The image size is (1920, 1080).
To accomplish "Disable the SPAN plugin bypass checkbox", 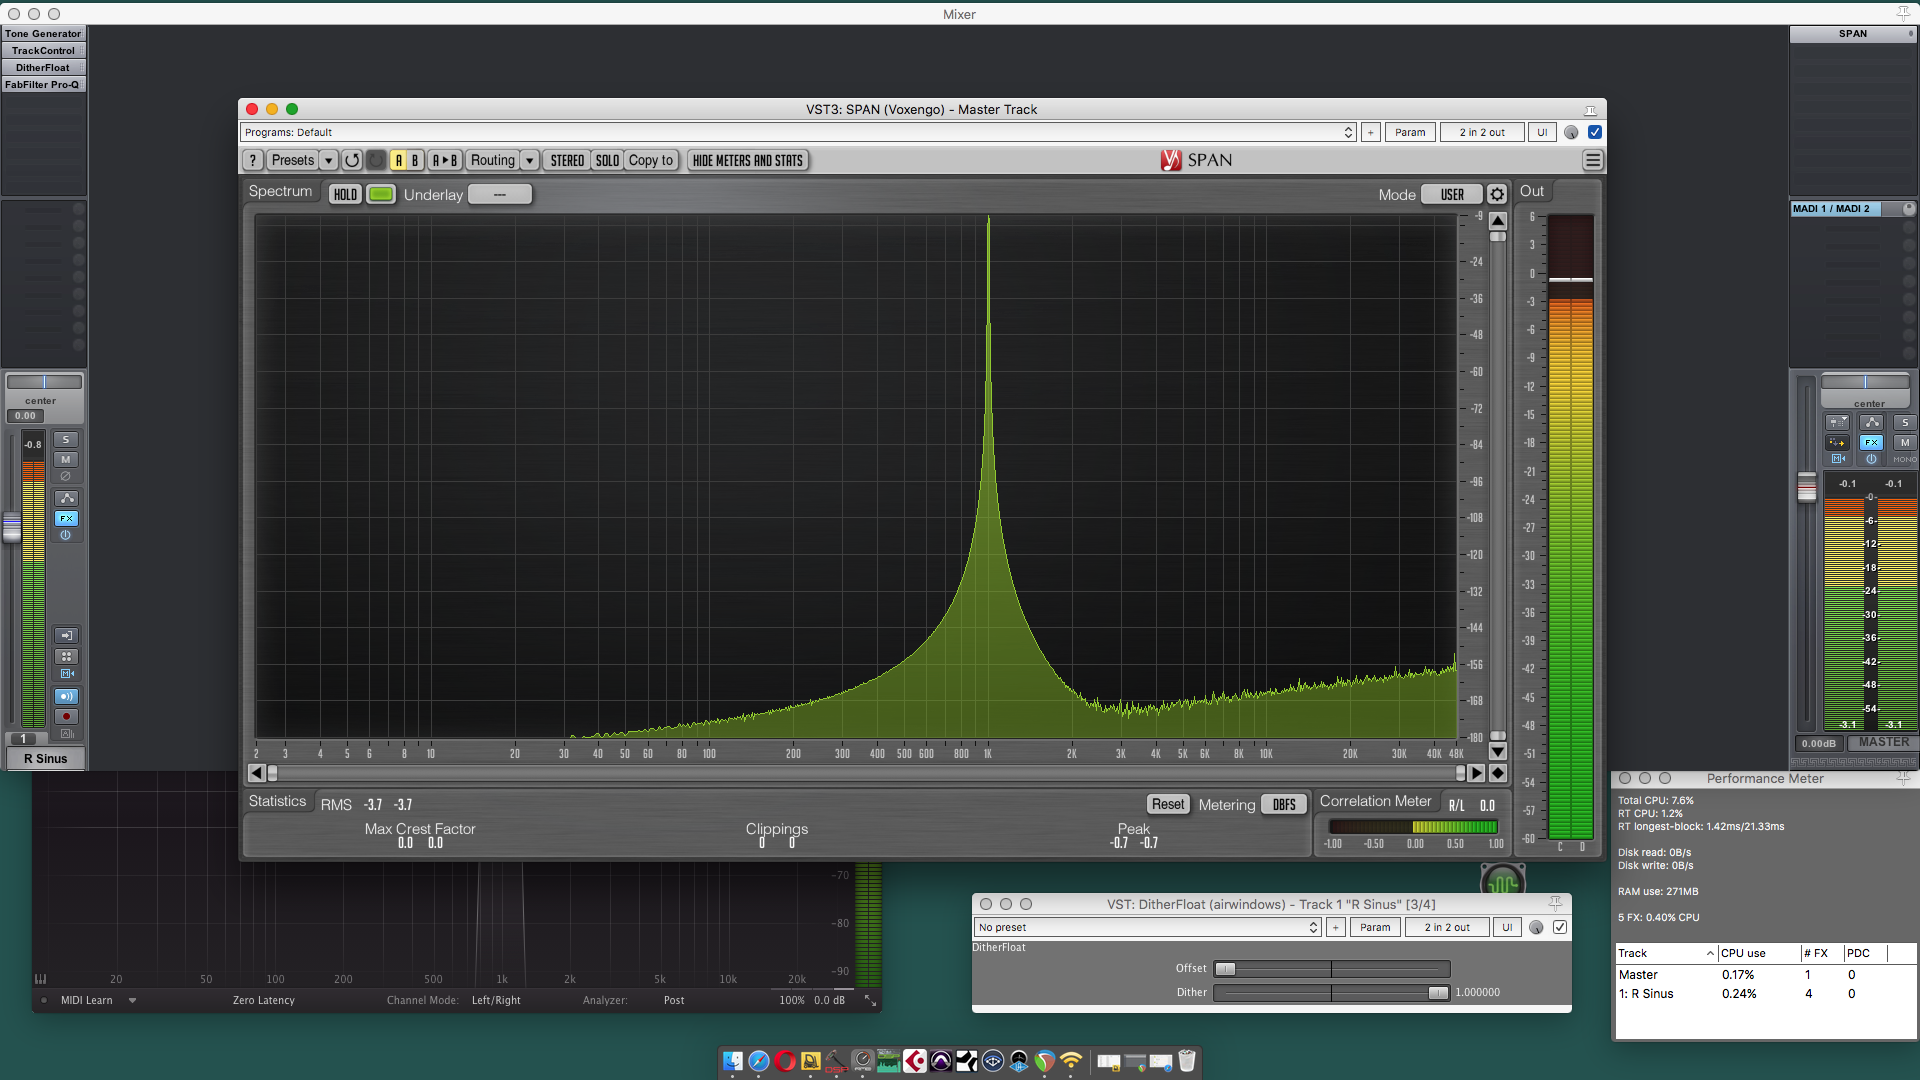I will (x=1595, y=132).
